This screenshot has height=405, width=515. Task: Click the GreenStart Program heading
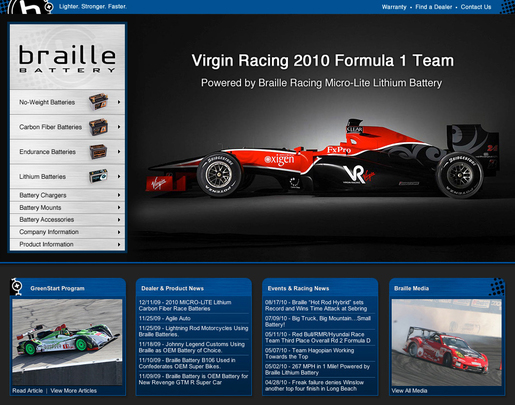57,288
